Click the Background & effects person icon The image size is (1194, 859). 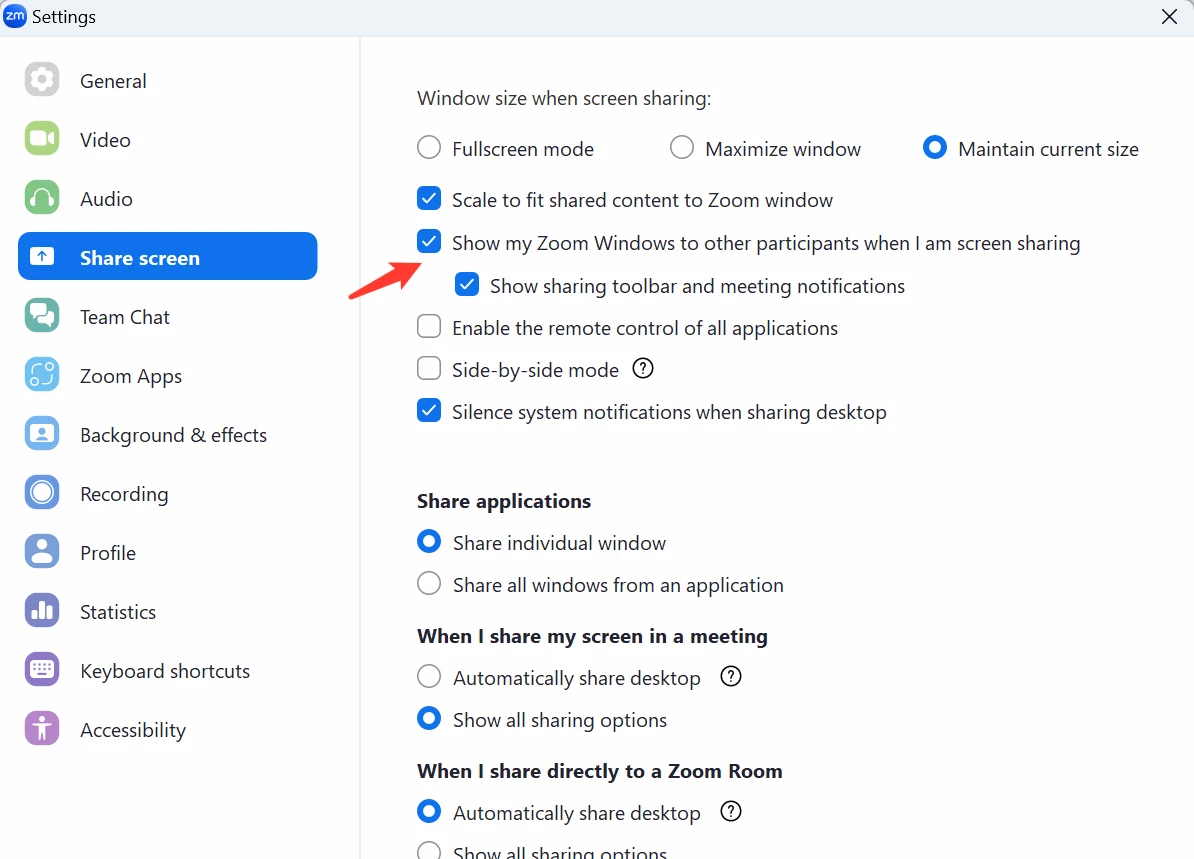(42, 434)
